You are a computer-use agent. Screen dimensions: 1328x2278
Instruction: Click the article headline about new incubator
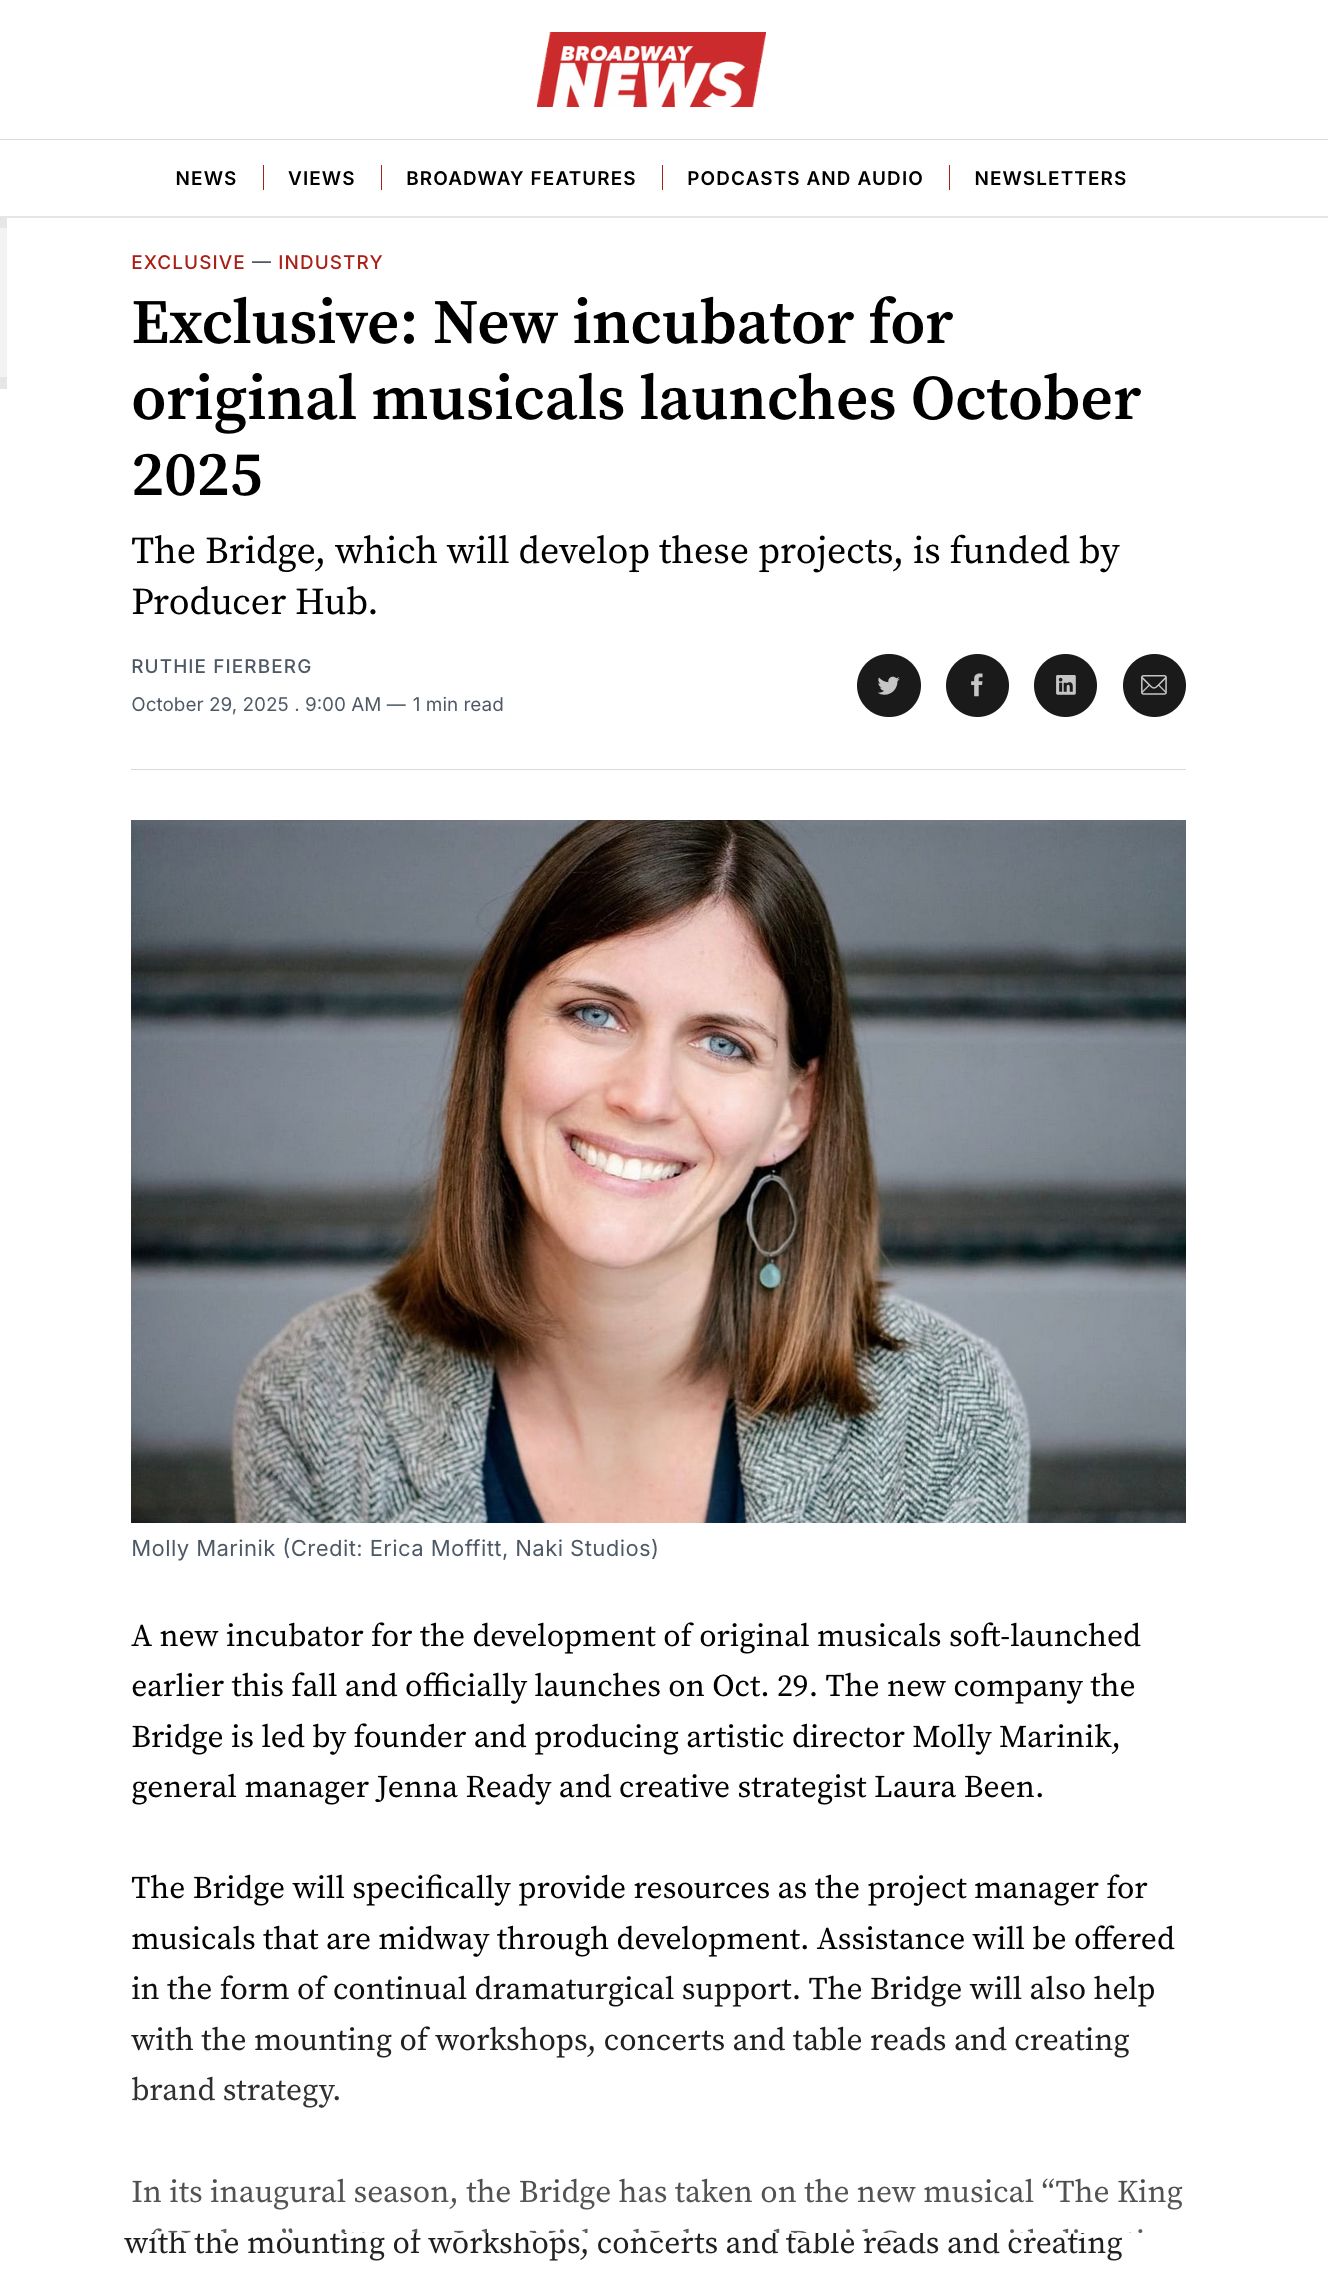tap(636, 398)
